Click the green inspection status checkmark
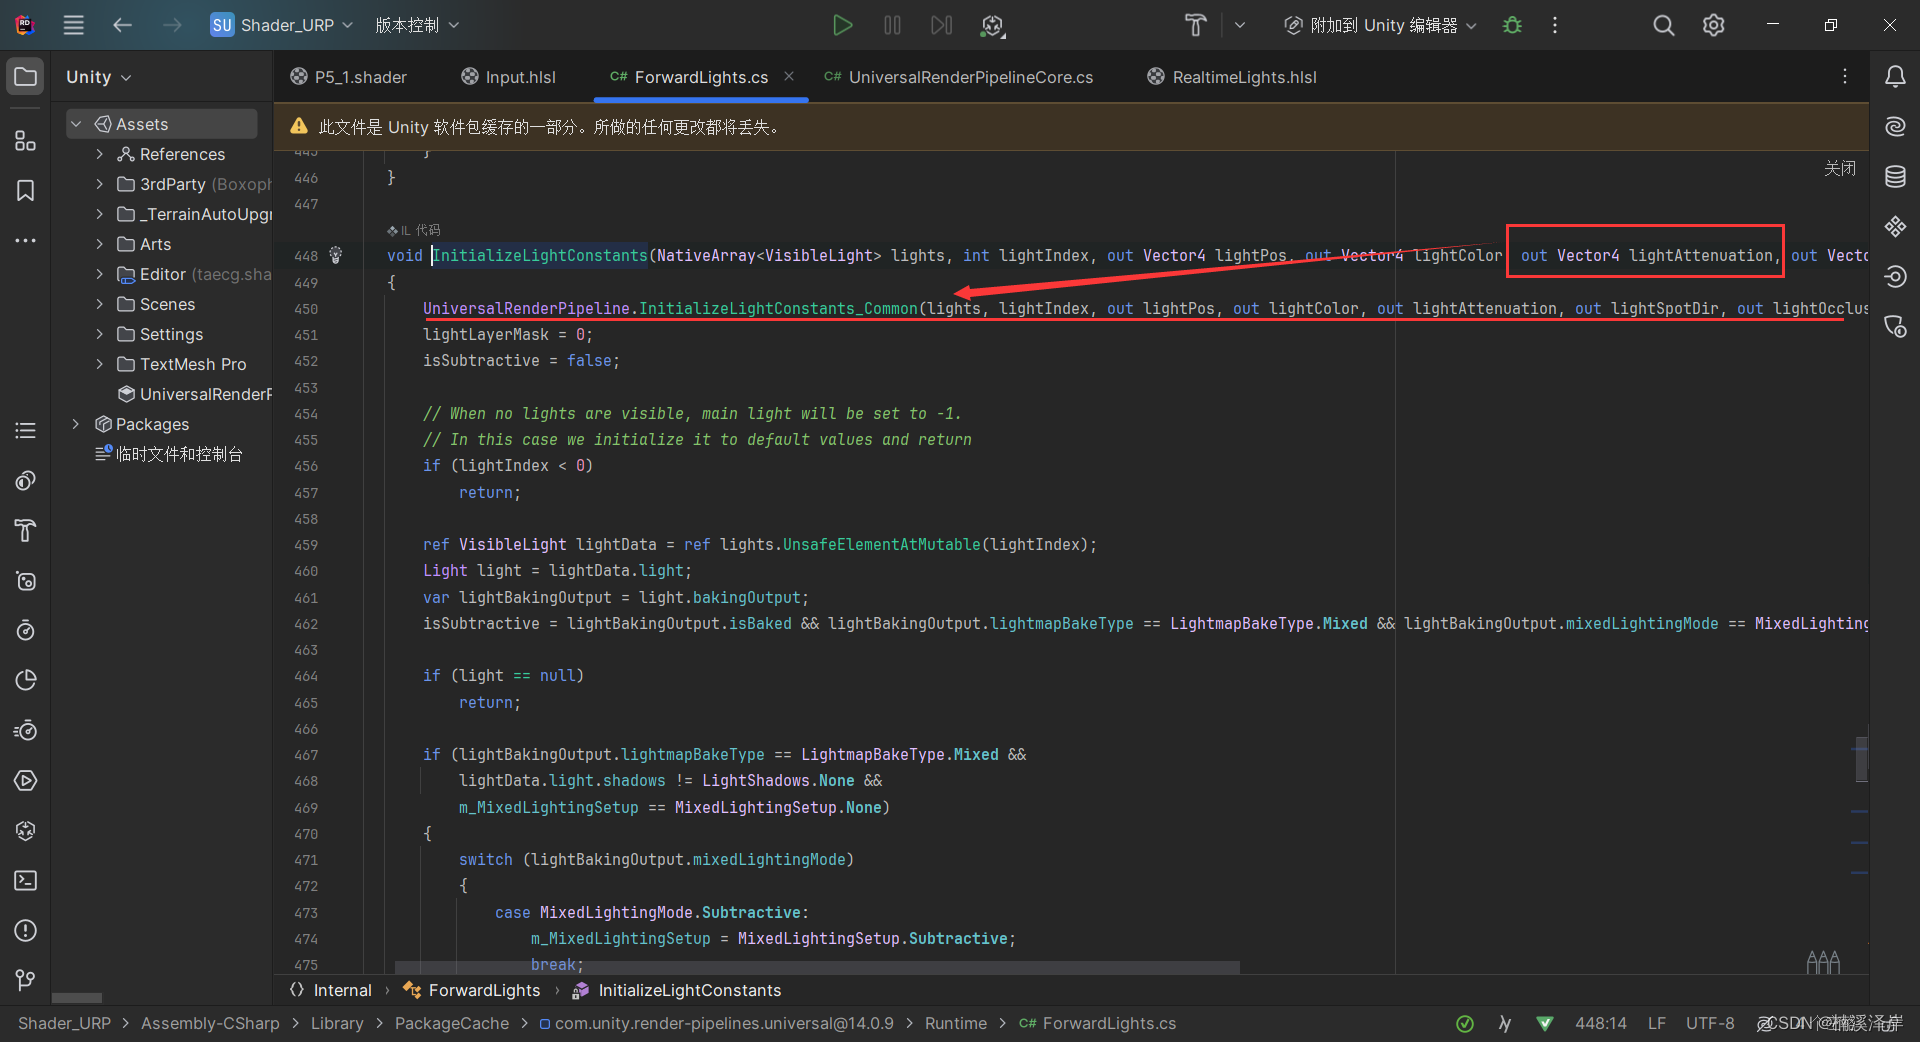 [x=1465, y=1023]
